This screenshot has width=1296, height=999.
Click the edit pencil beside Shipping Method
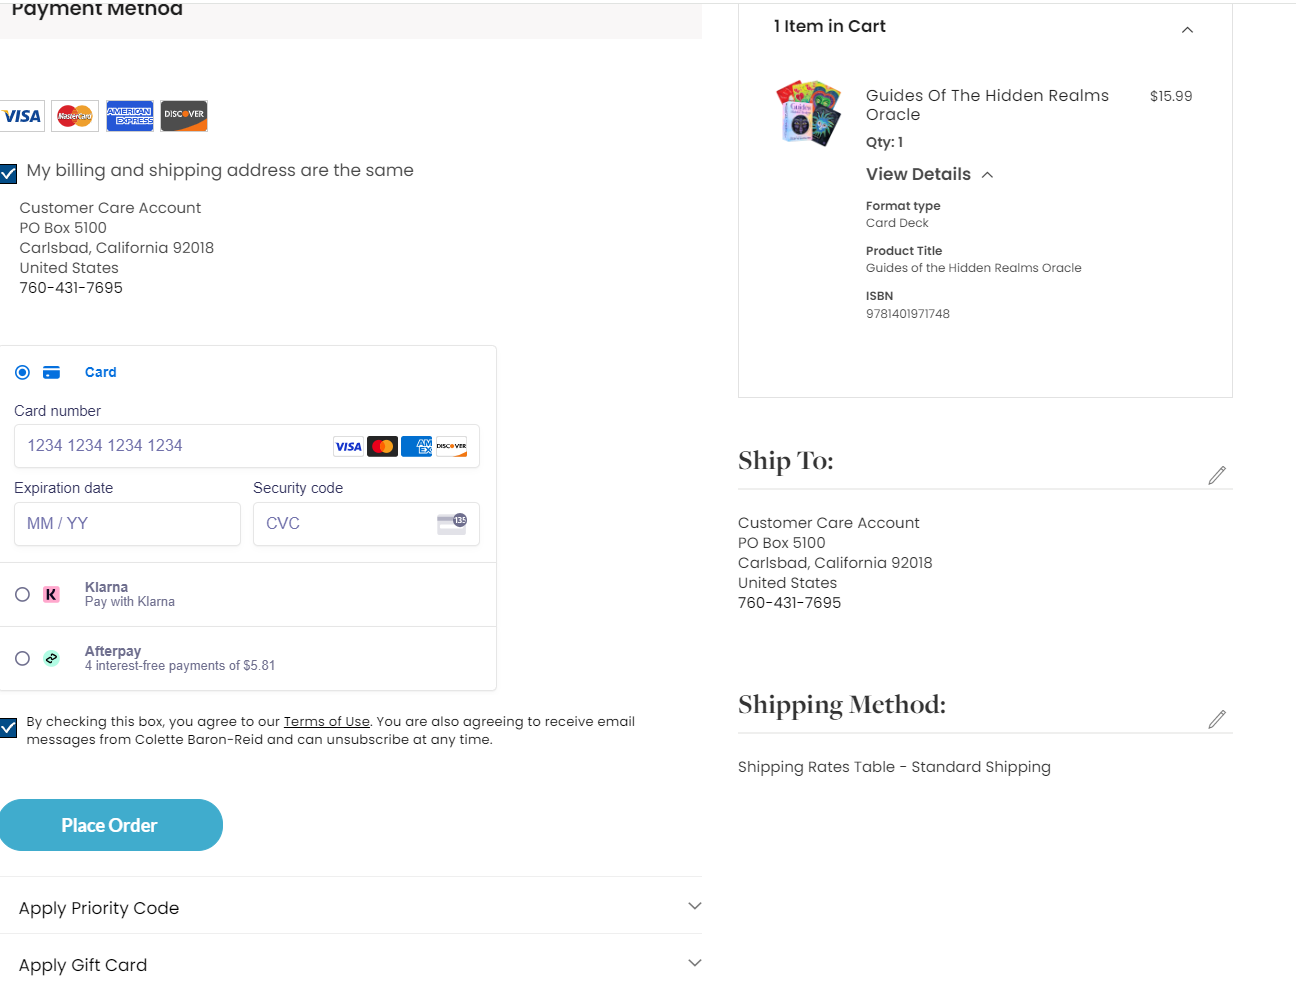pos(1216,719)
